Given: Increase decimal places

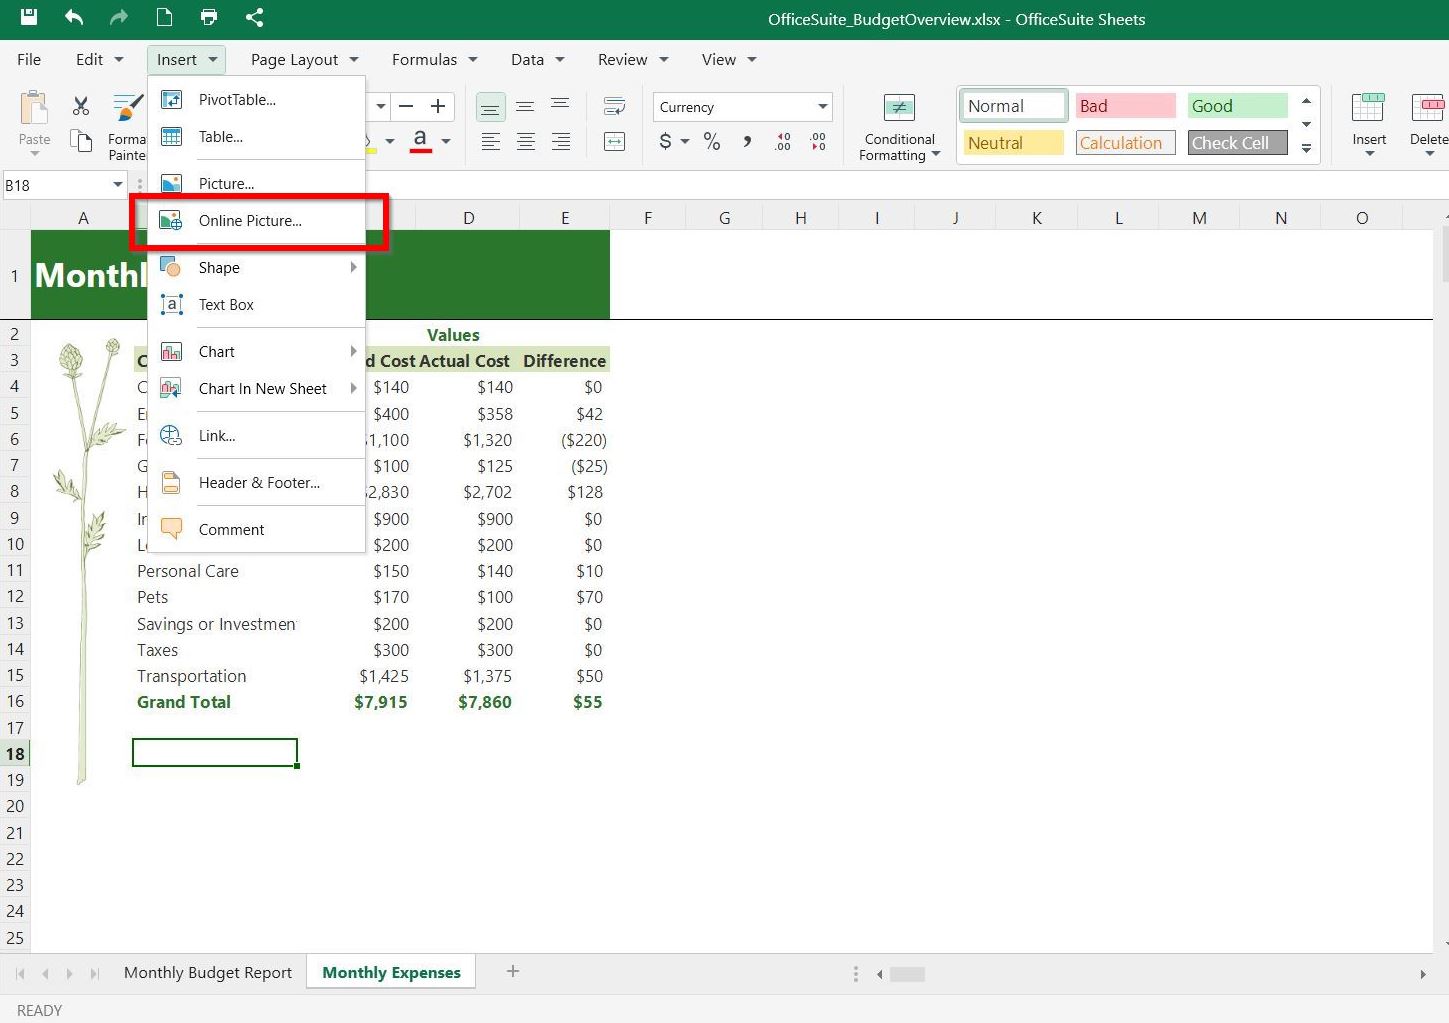Looking at the screenshot, I should [x=783, y=141].
